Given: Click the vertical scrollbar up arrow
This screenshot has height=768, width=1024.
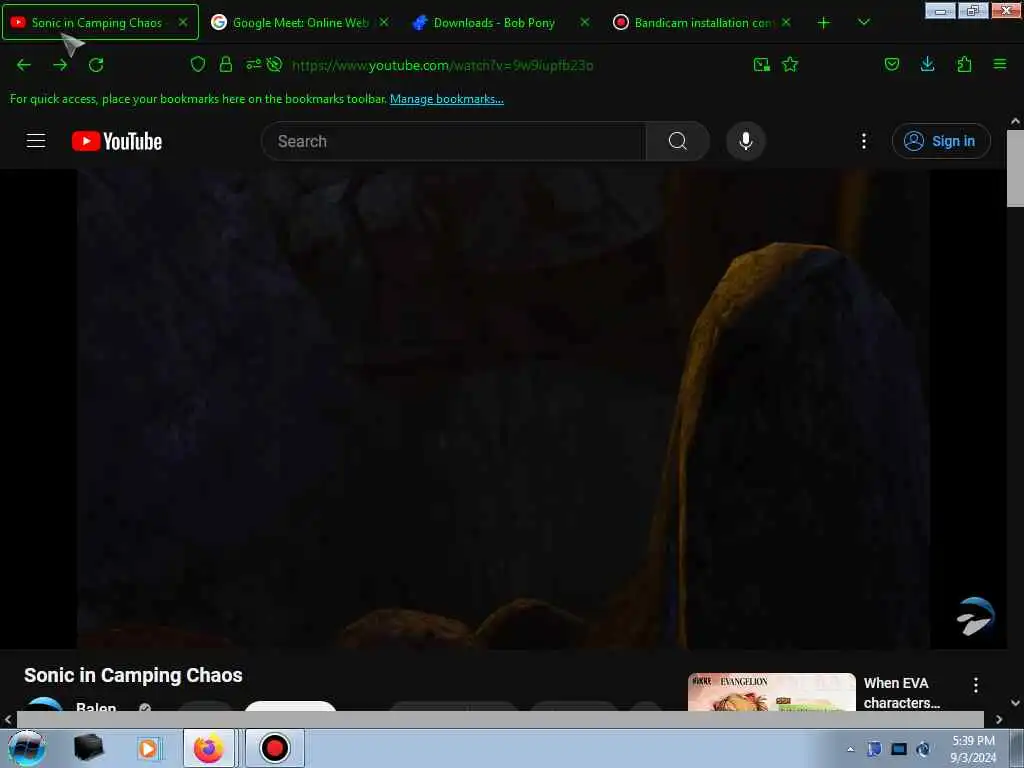Looking at the screenshot, I should (x=1015, y=121).
